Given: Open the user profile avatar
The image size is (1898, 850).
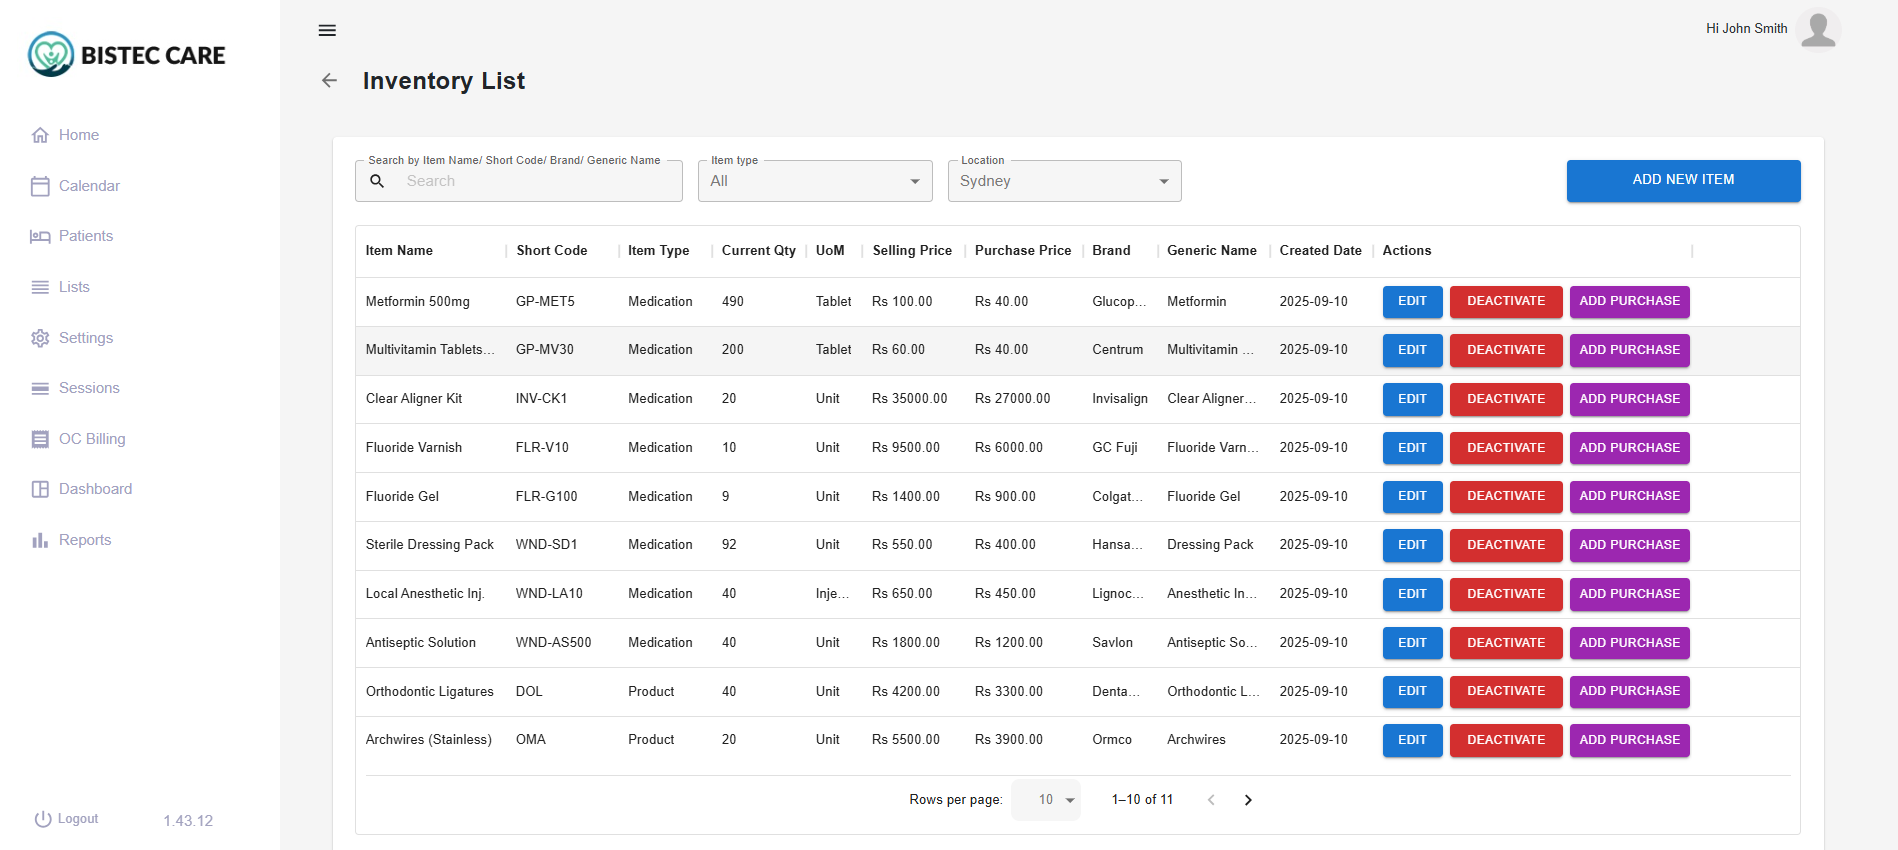Looking at the screenshot, I should coord(1817,29).
